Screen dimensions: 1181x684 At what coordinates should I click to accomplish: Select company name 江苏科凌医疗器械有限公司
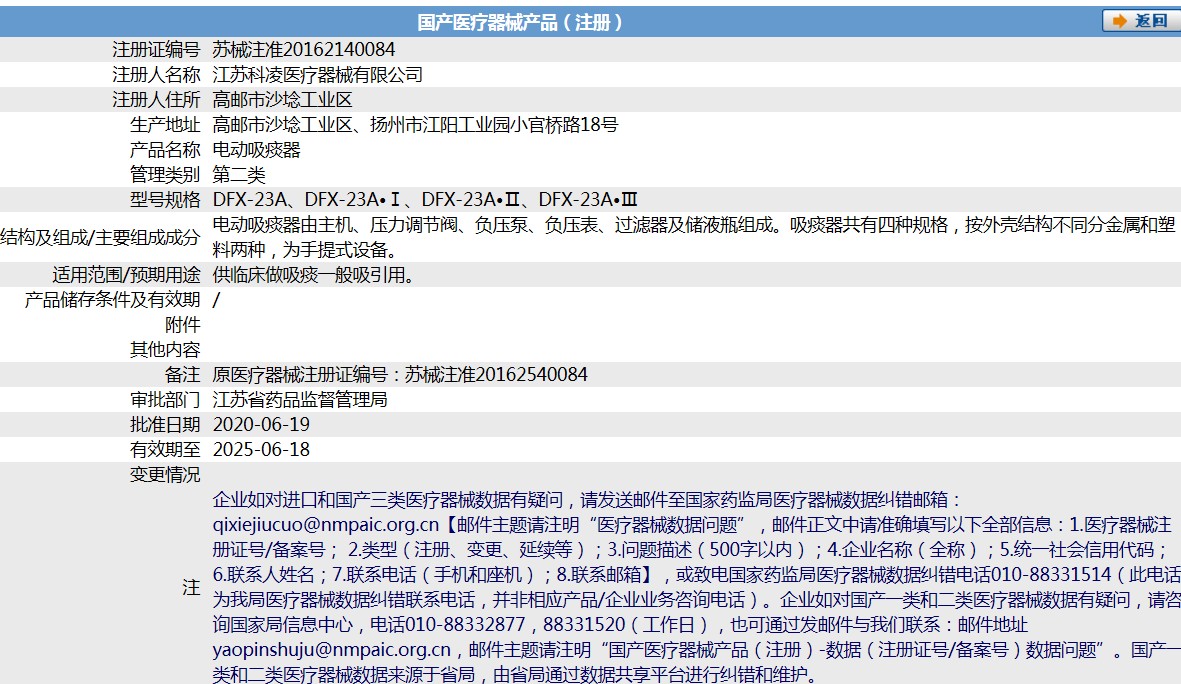click(318, 75)
